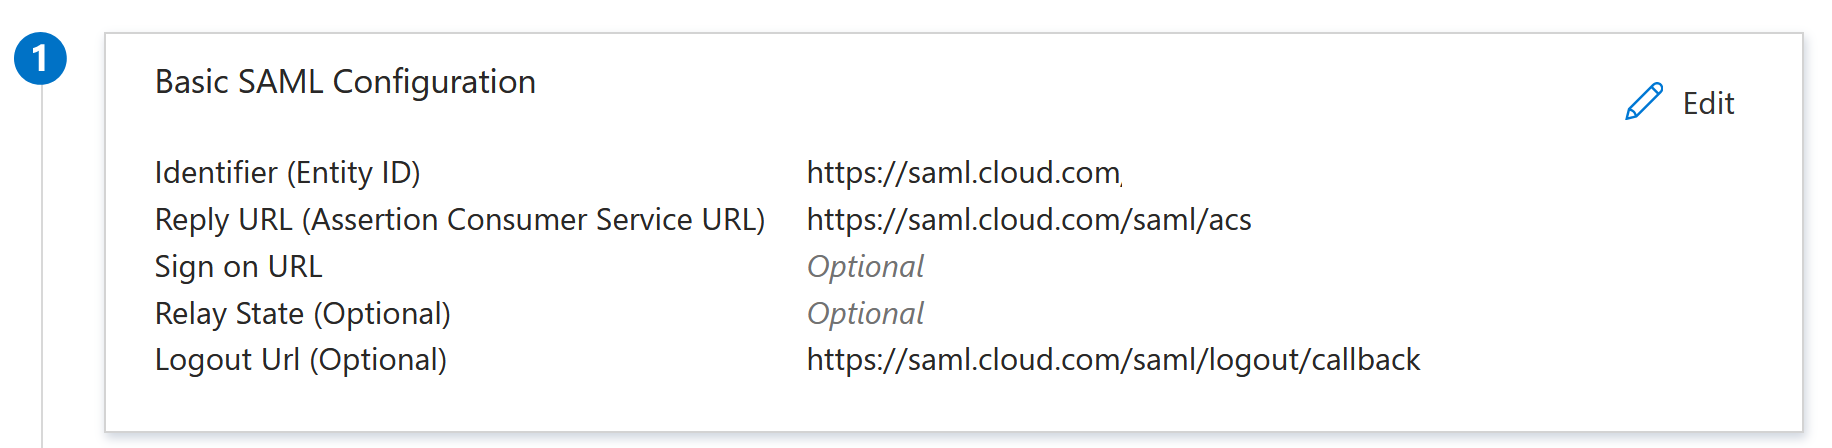Click the (Entity ID) parenthetical text
The image size is (1832, 448).
tap(354, 173)
